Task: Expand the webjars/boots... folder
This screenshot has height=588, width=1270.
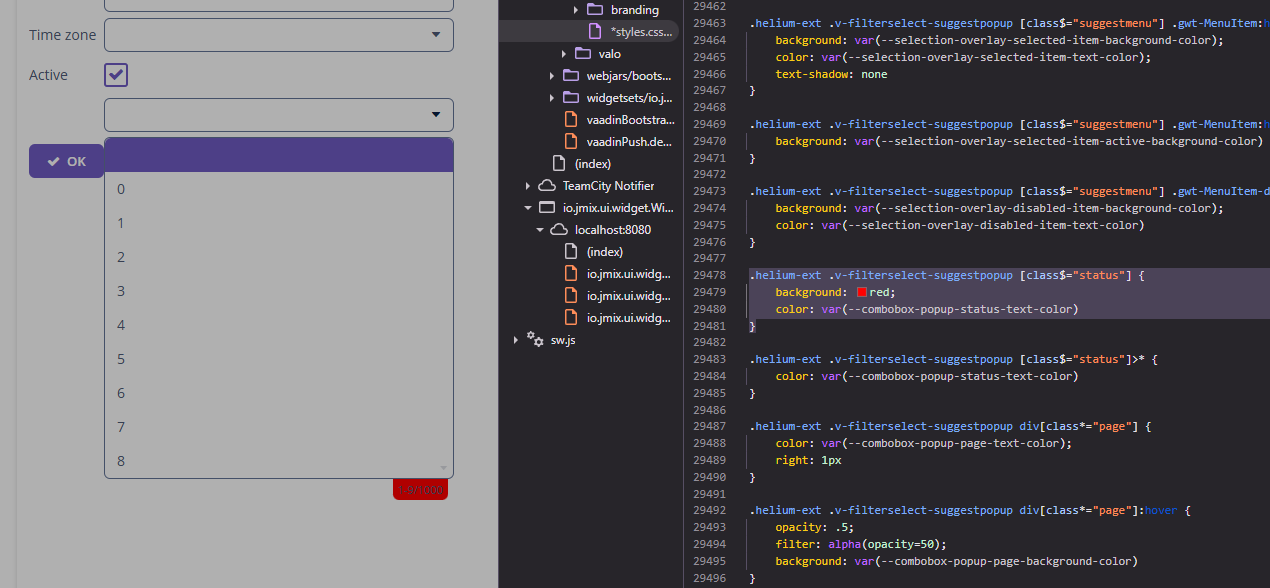Action: click(552, 76)
